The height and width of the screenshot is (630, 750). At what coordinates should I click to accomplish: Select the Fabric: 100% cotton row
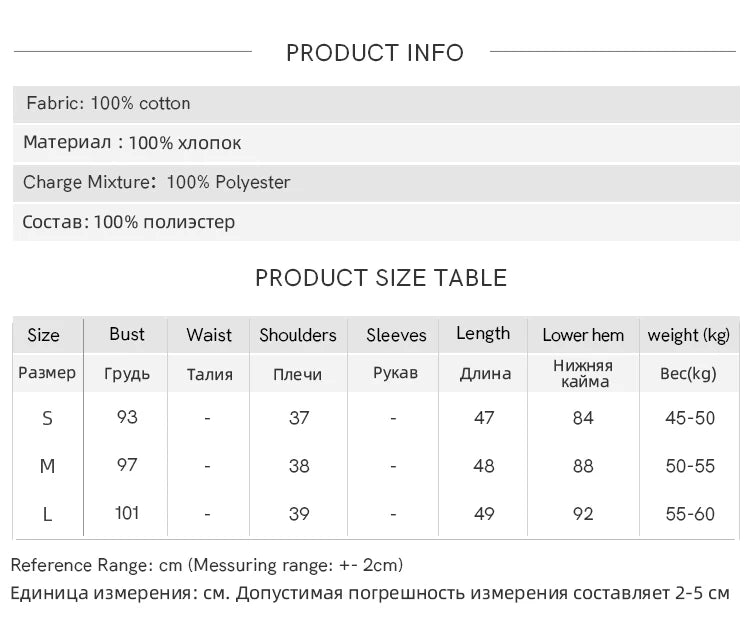coord(376,104)
